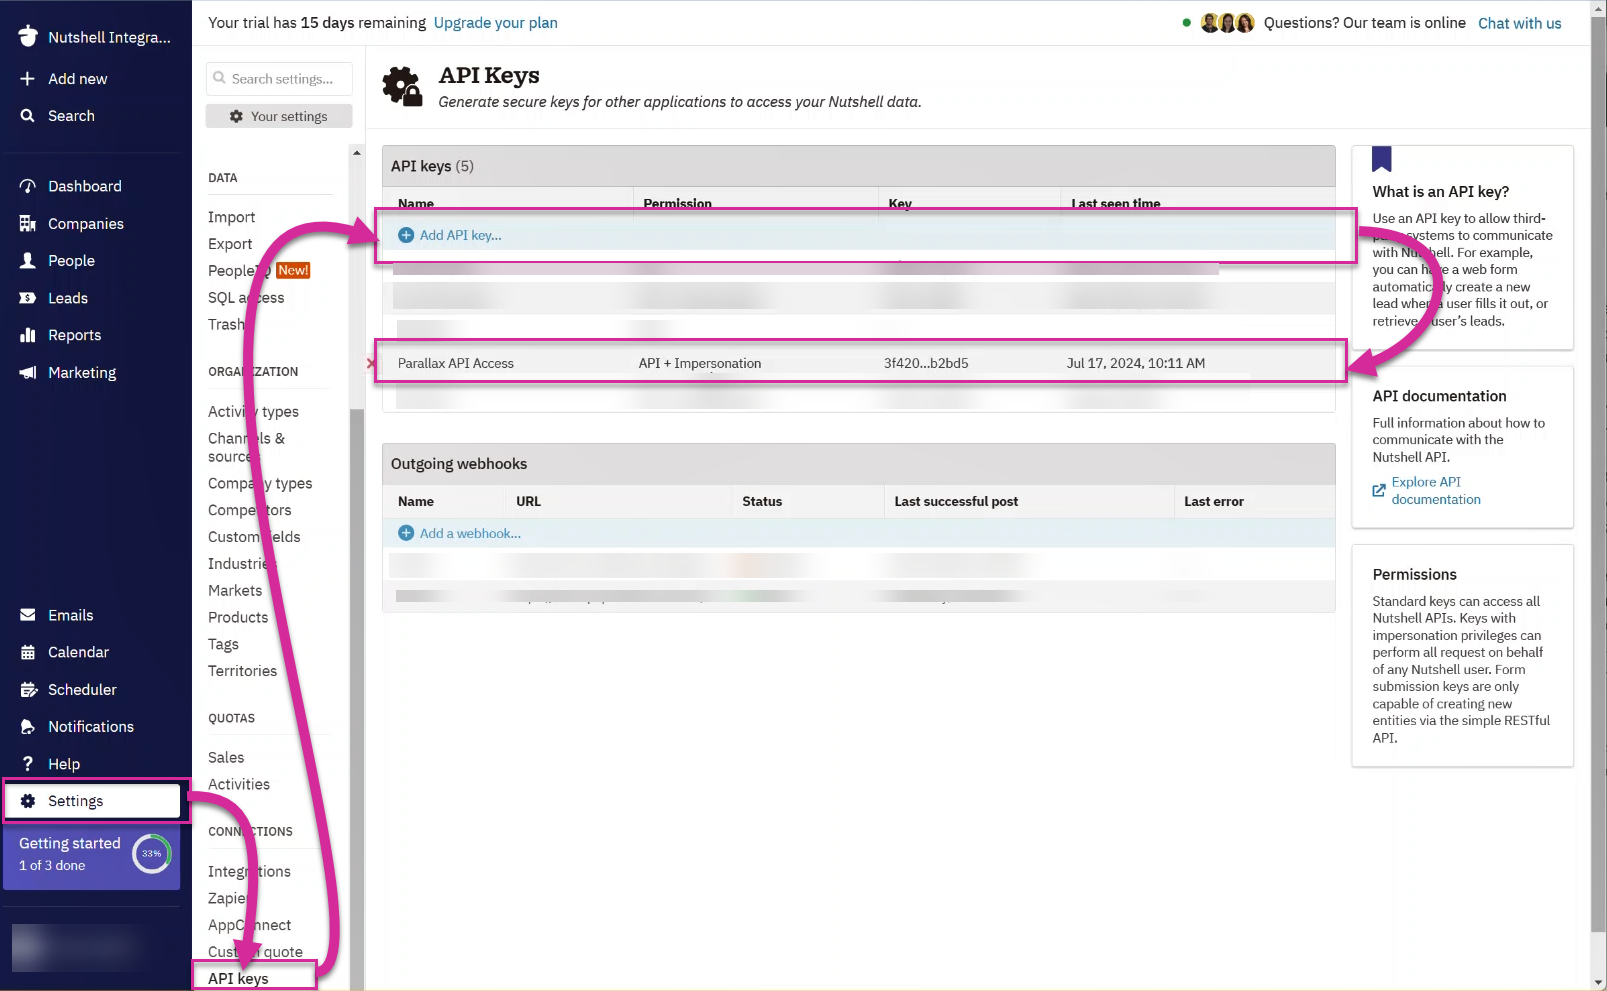Screen dimensions: 1607x991
Task: Click the settings list scroll up arrow
Action: [x=357, y=153]
